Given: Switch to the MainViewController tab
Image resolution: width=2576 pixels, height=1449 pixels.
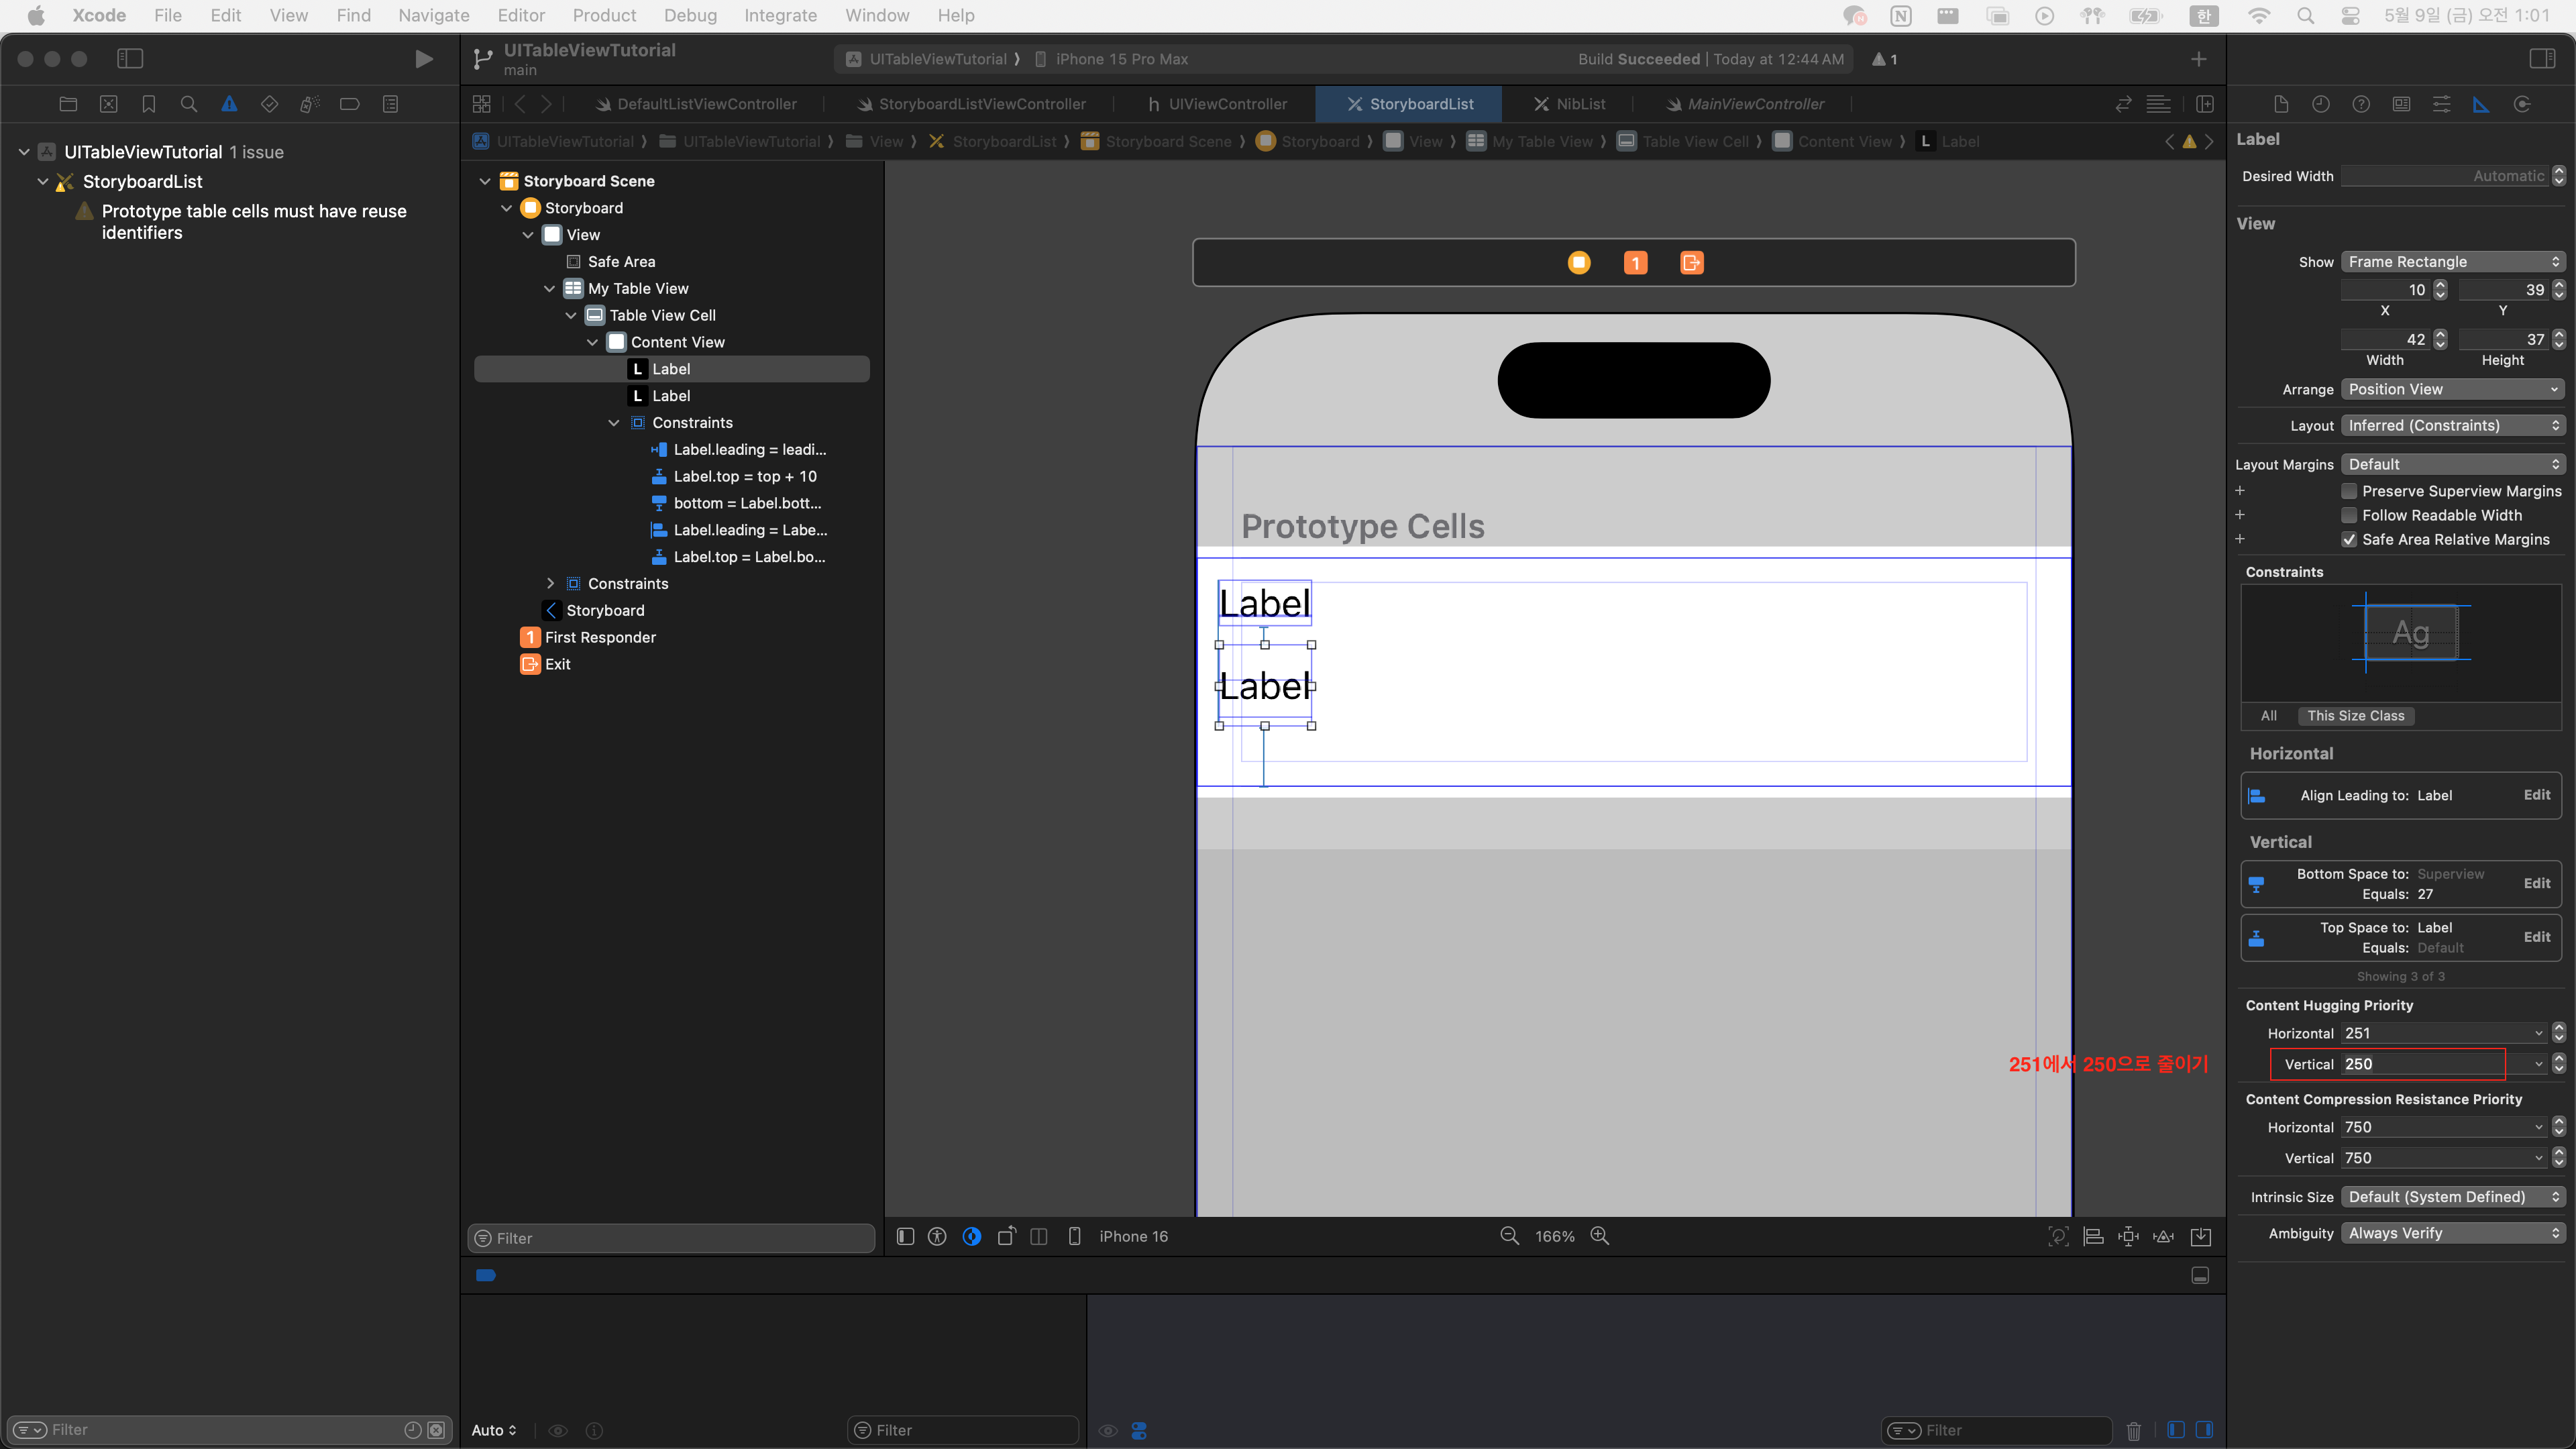Looking at the screenshot, I should 1745,104.
